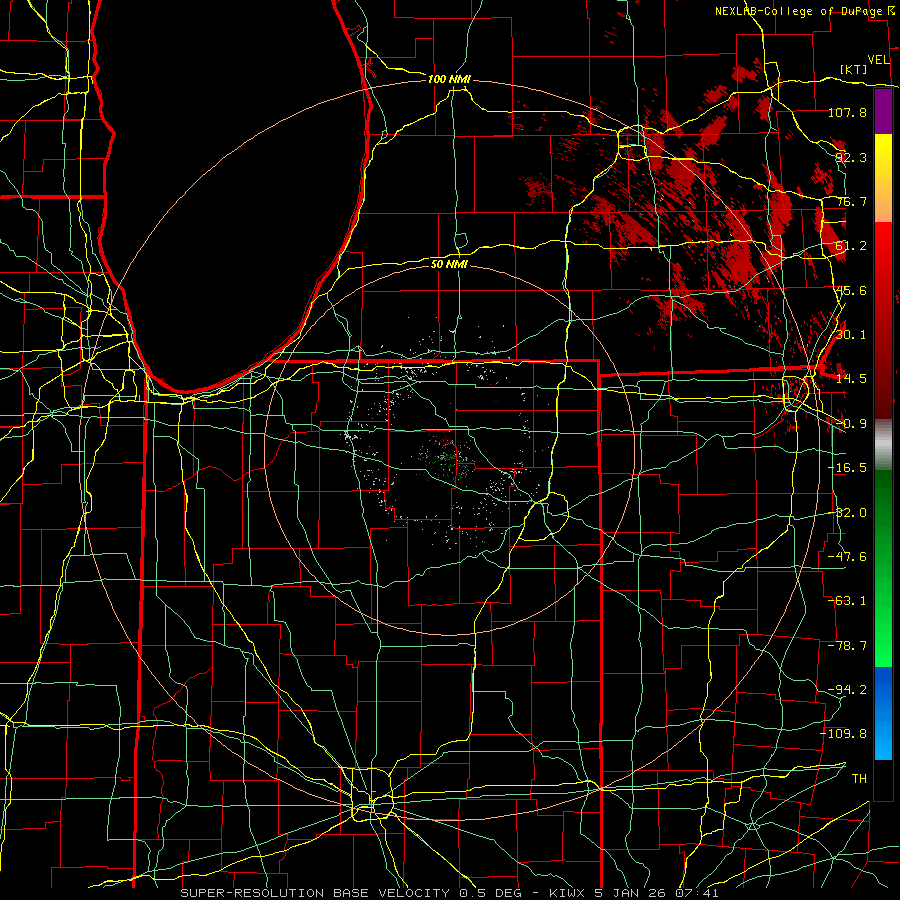Viewport: 900px width, 900px height.
Task: Click the 14.5 legend value
Action: (x=851, y=379)
